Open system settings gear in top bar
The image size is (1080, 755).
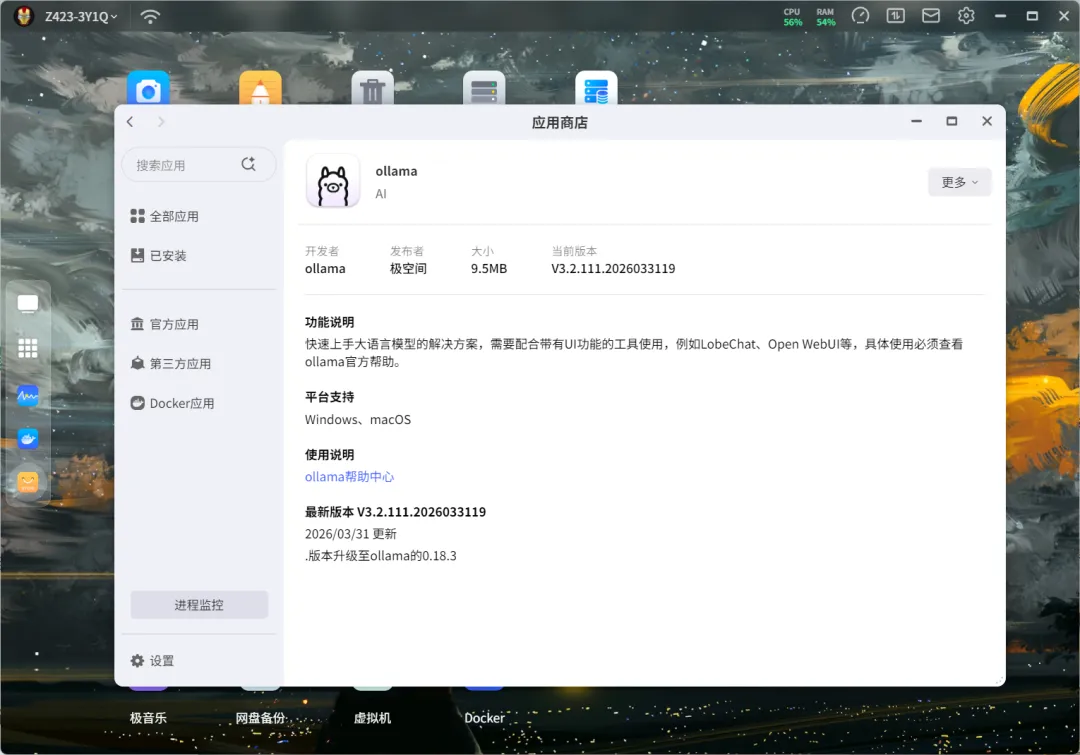966,15
